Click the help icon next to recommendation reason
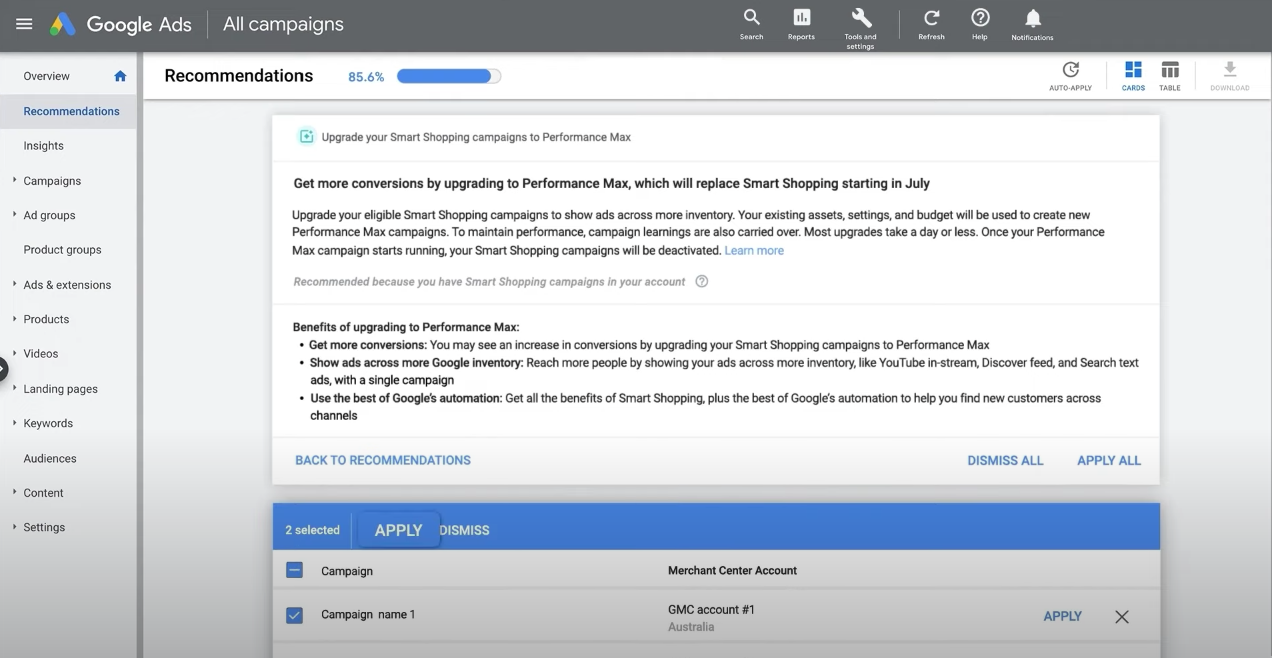This screenshot has width=1272, height=658. point(702,282)
